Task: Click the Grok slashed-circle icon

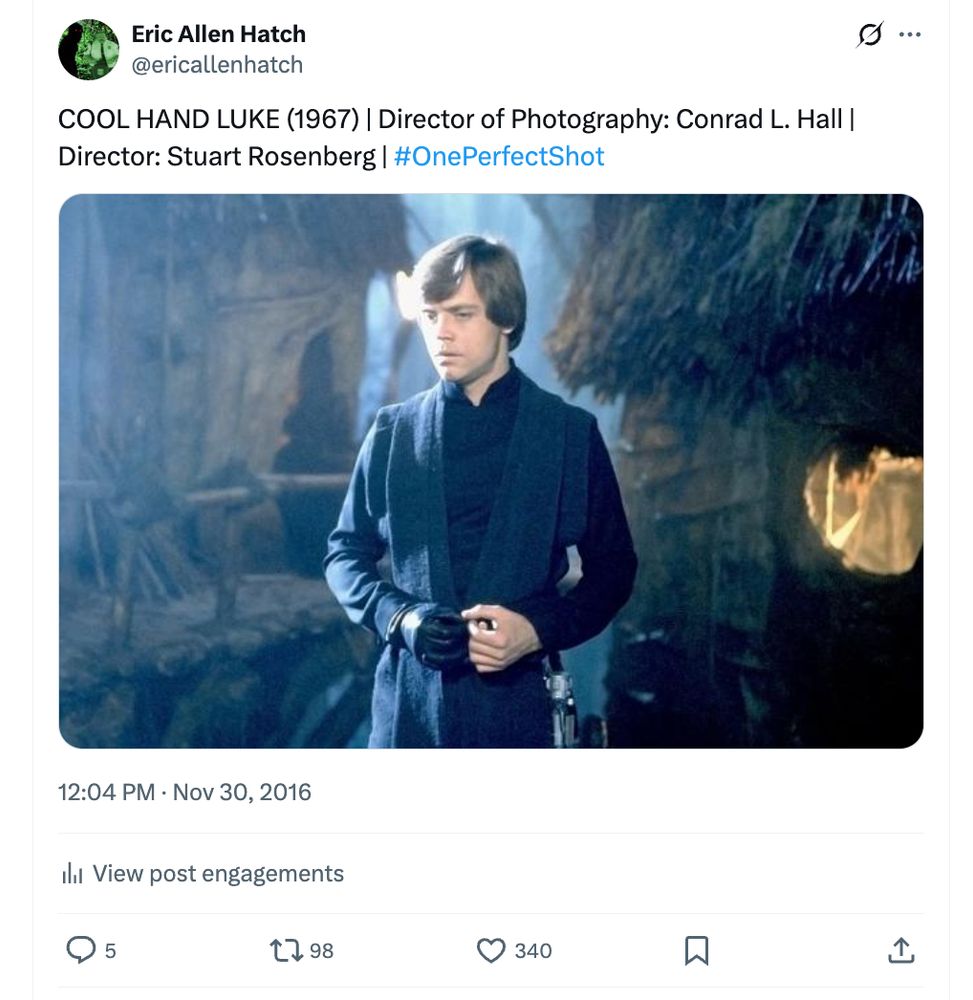Action: (870, 34)
